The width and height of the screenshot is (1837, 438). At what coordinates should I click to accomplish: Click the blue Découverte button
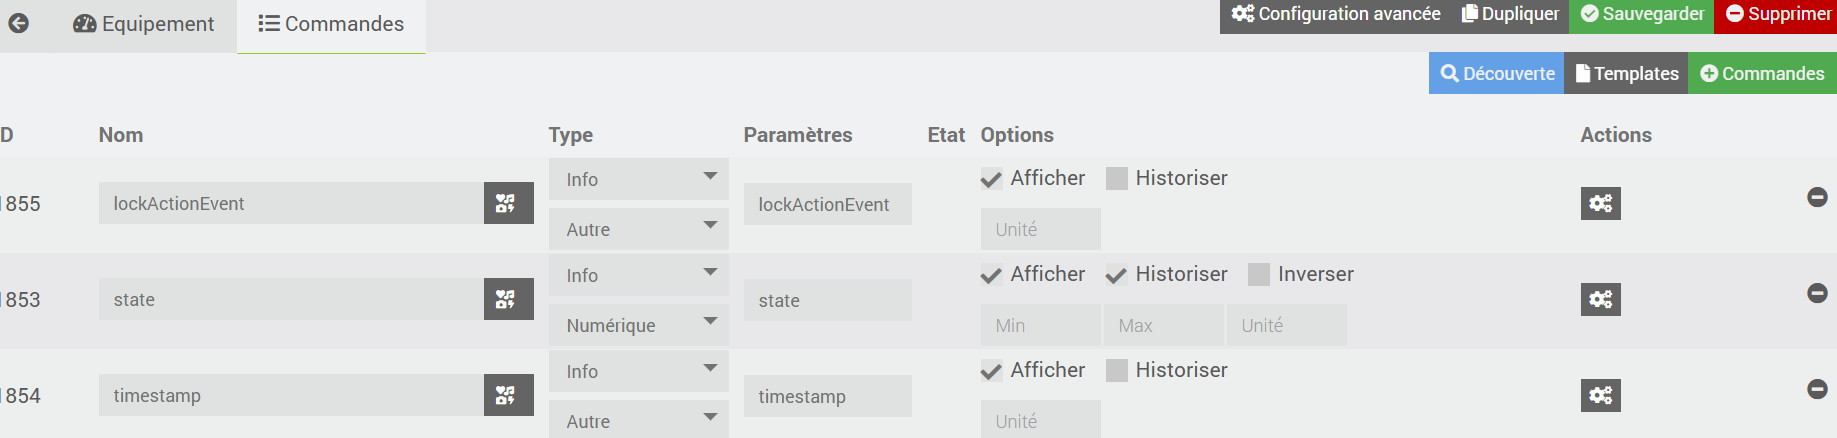click(x=1496, y=73)
